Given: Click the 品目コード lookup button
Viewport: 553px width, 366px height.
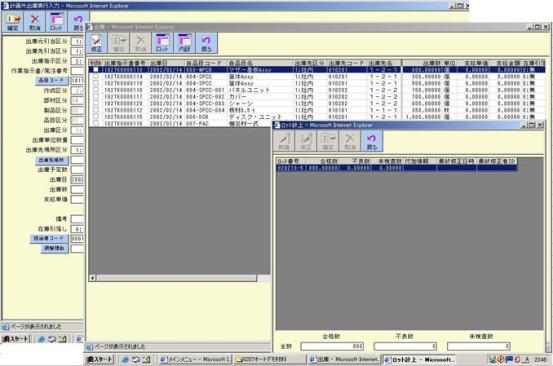Looking at the screenshot, I should click(x=52, y=80).
